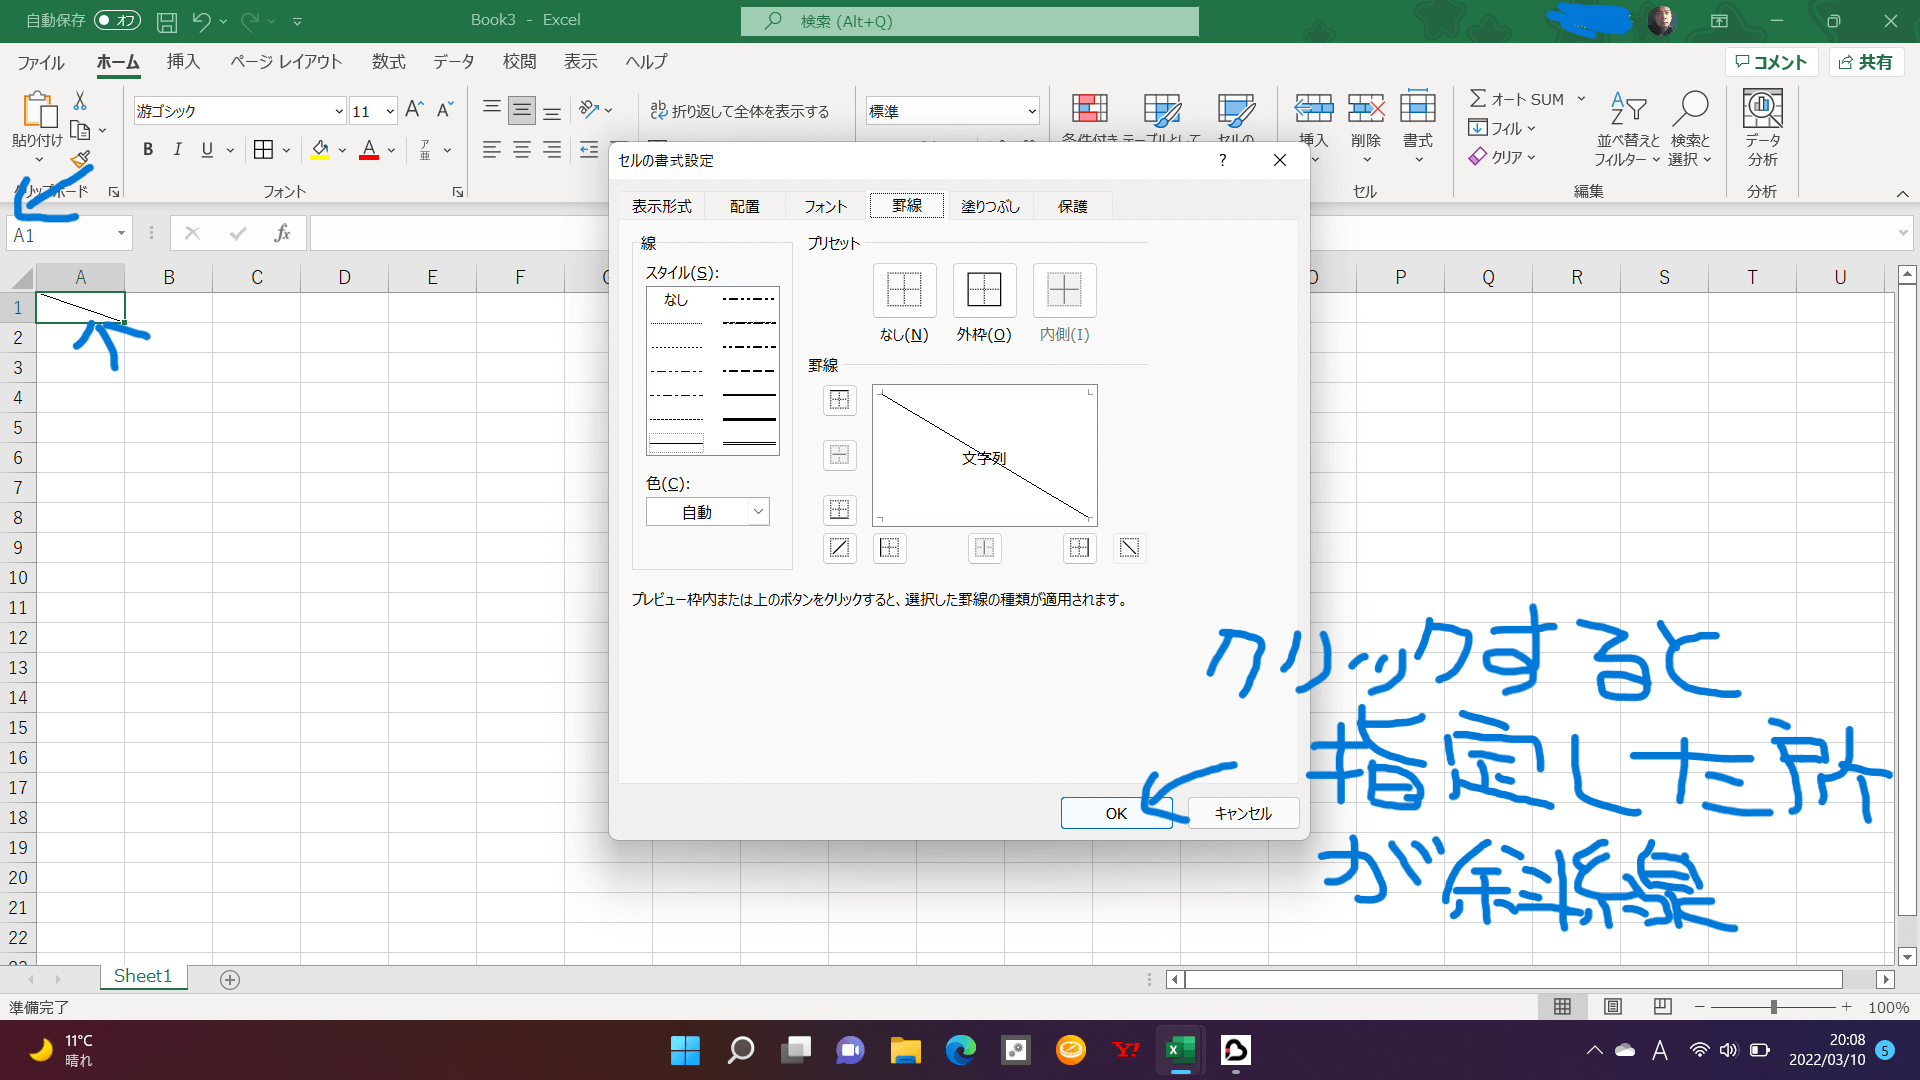This screenshot has height=1080, width=1920.
Task: Select the outline (外枠) preset
Action: click(984, 291)
